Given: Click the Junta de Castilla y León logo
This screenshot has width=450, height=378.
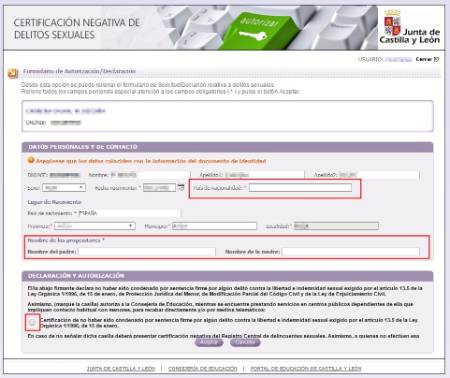Looking at the screenshot, I should point(410,27).
